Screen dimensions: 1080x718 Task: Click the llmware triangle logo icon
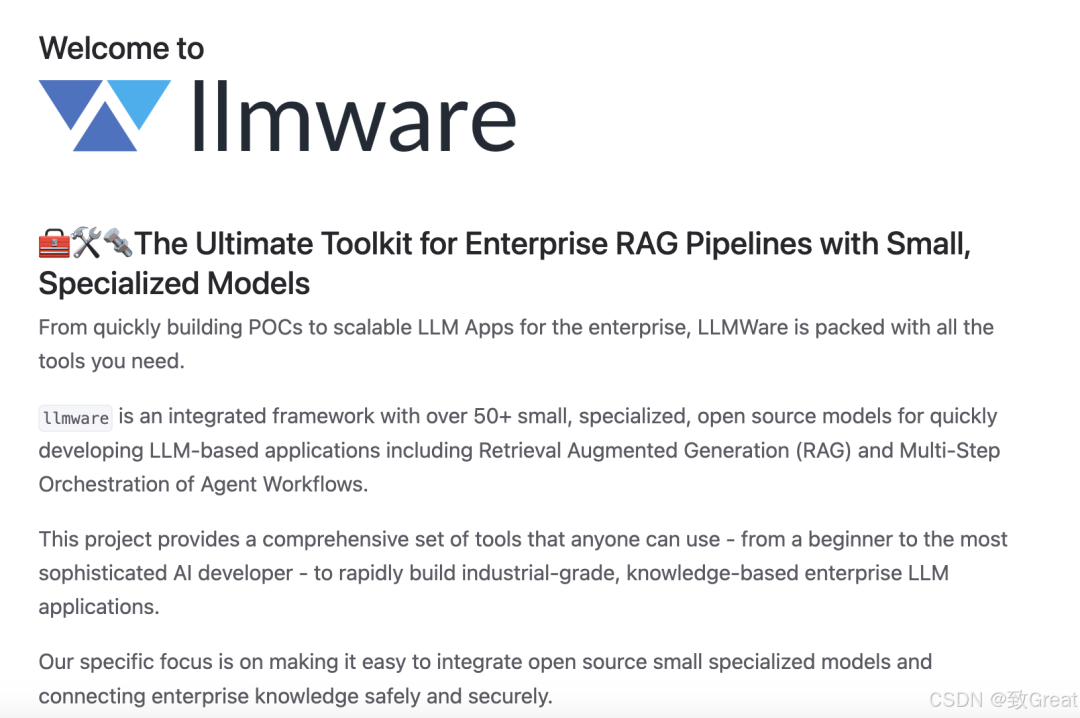click(x=105, y=115)
